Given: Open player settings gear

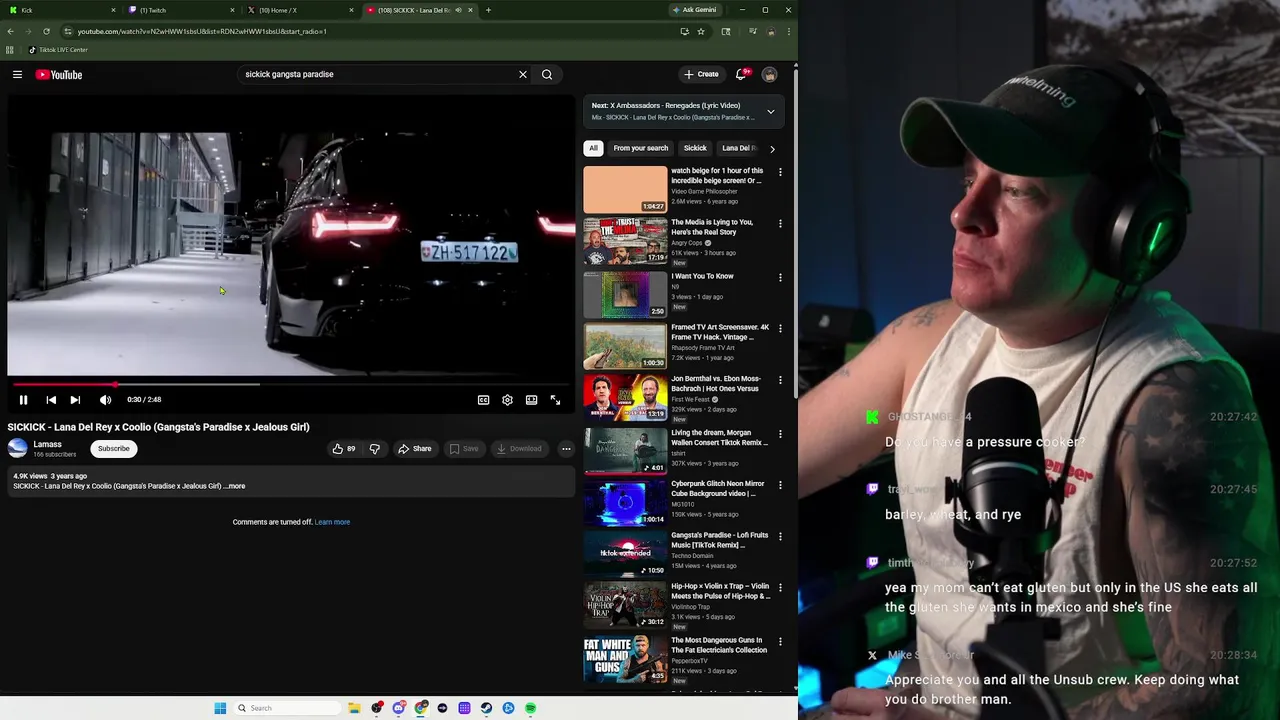Looking at the screenshot, I should (507, 400).
